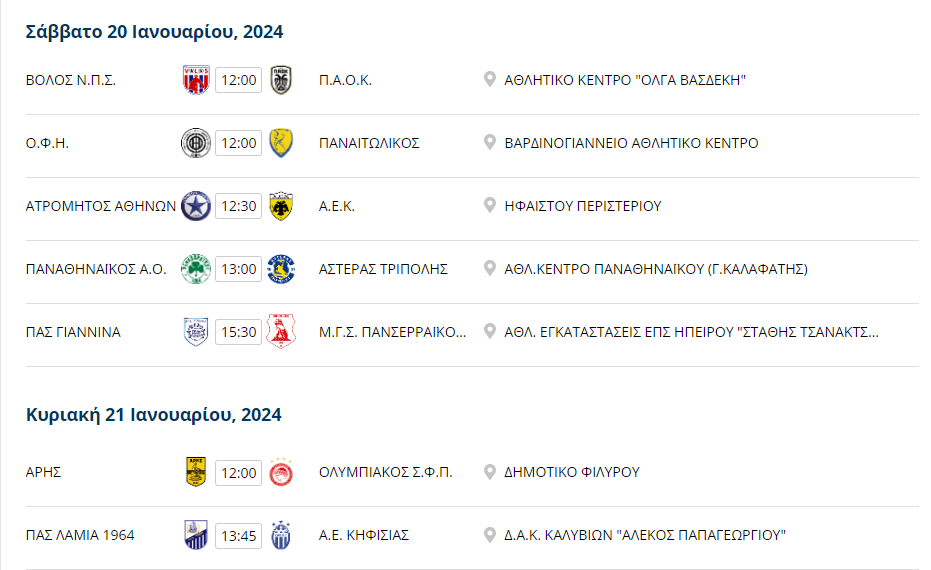Click the PAS Lamia 1964 crest
The height and width of the screenshot is (570, 931).
point(196,535)
